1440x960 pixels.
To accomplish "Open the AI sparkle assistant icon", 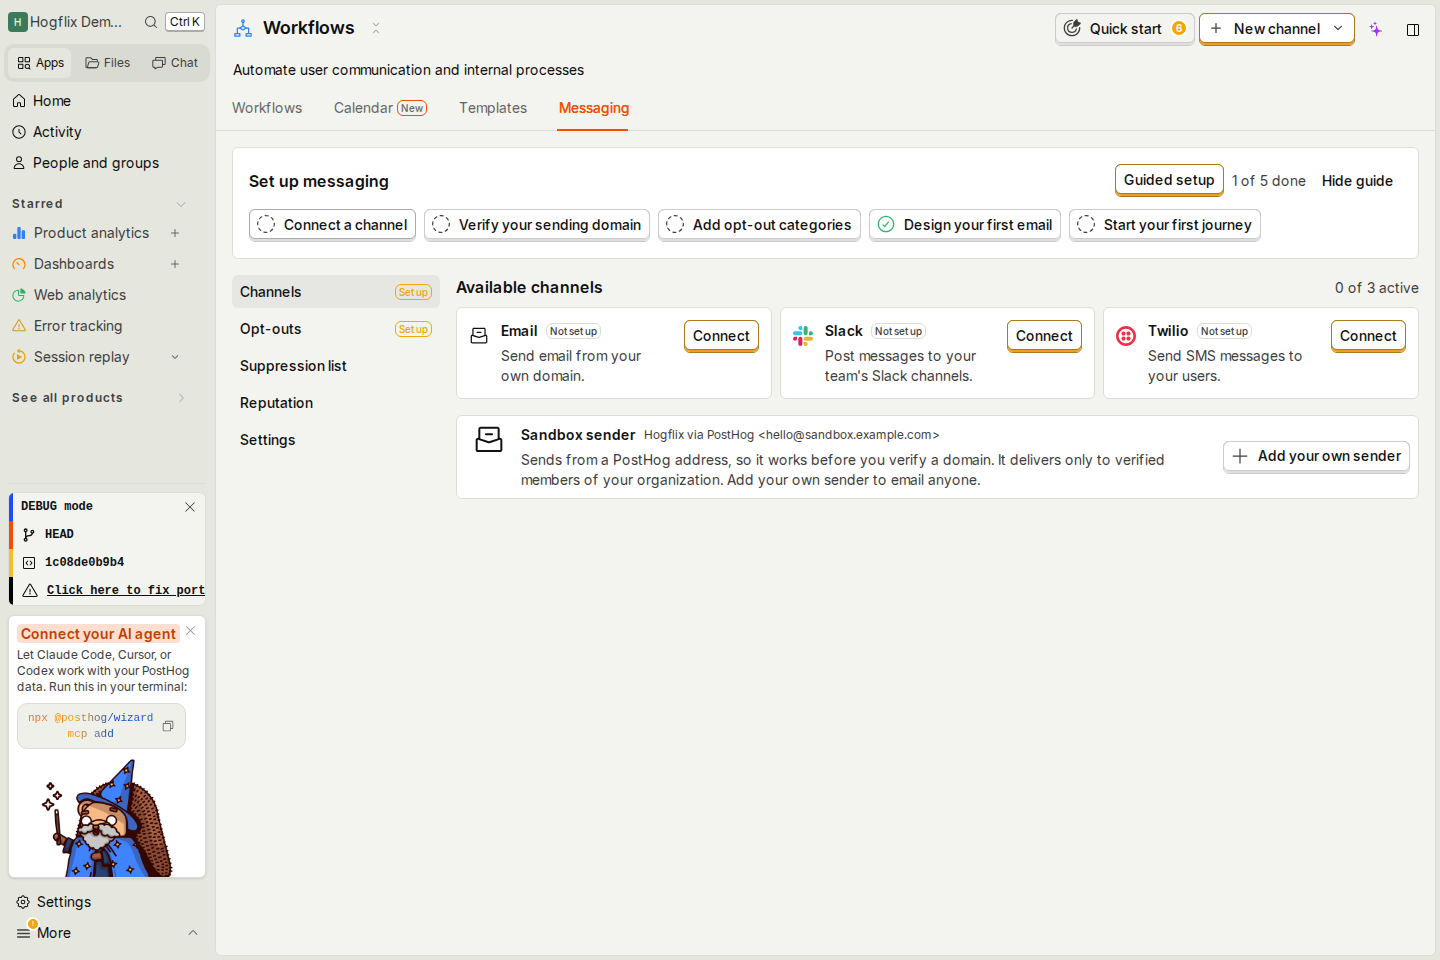I will pos(1376,29).
